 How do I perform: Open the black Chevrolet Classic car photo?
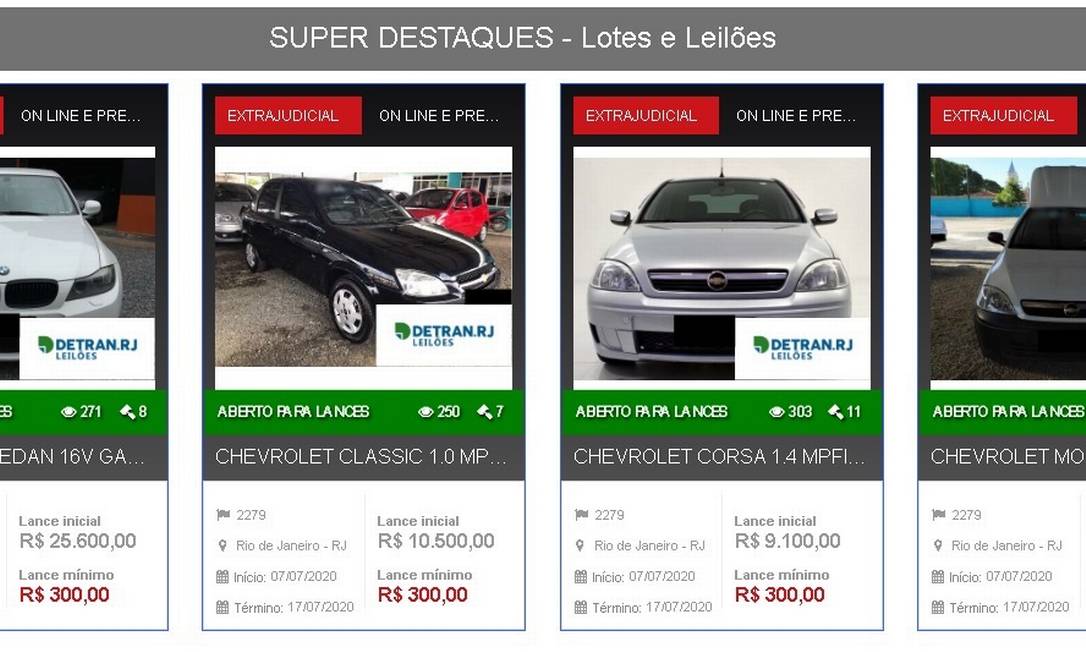coord(364,267)
